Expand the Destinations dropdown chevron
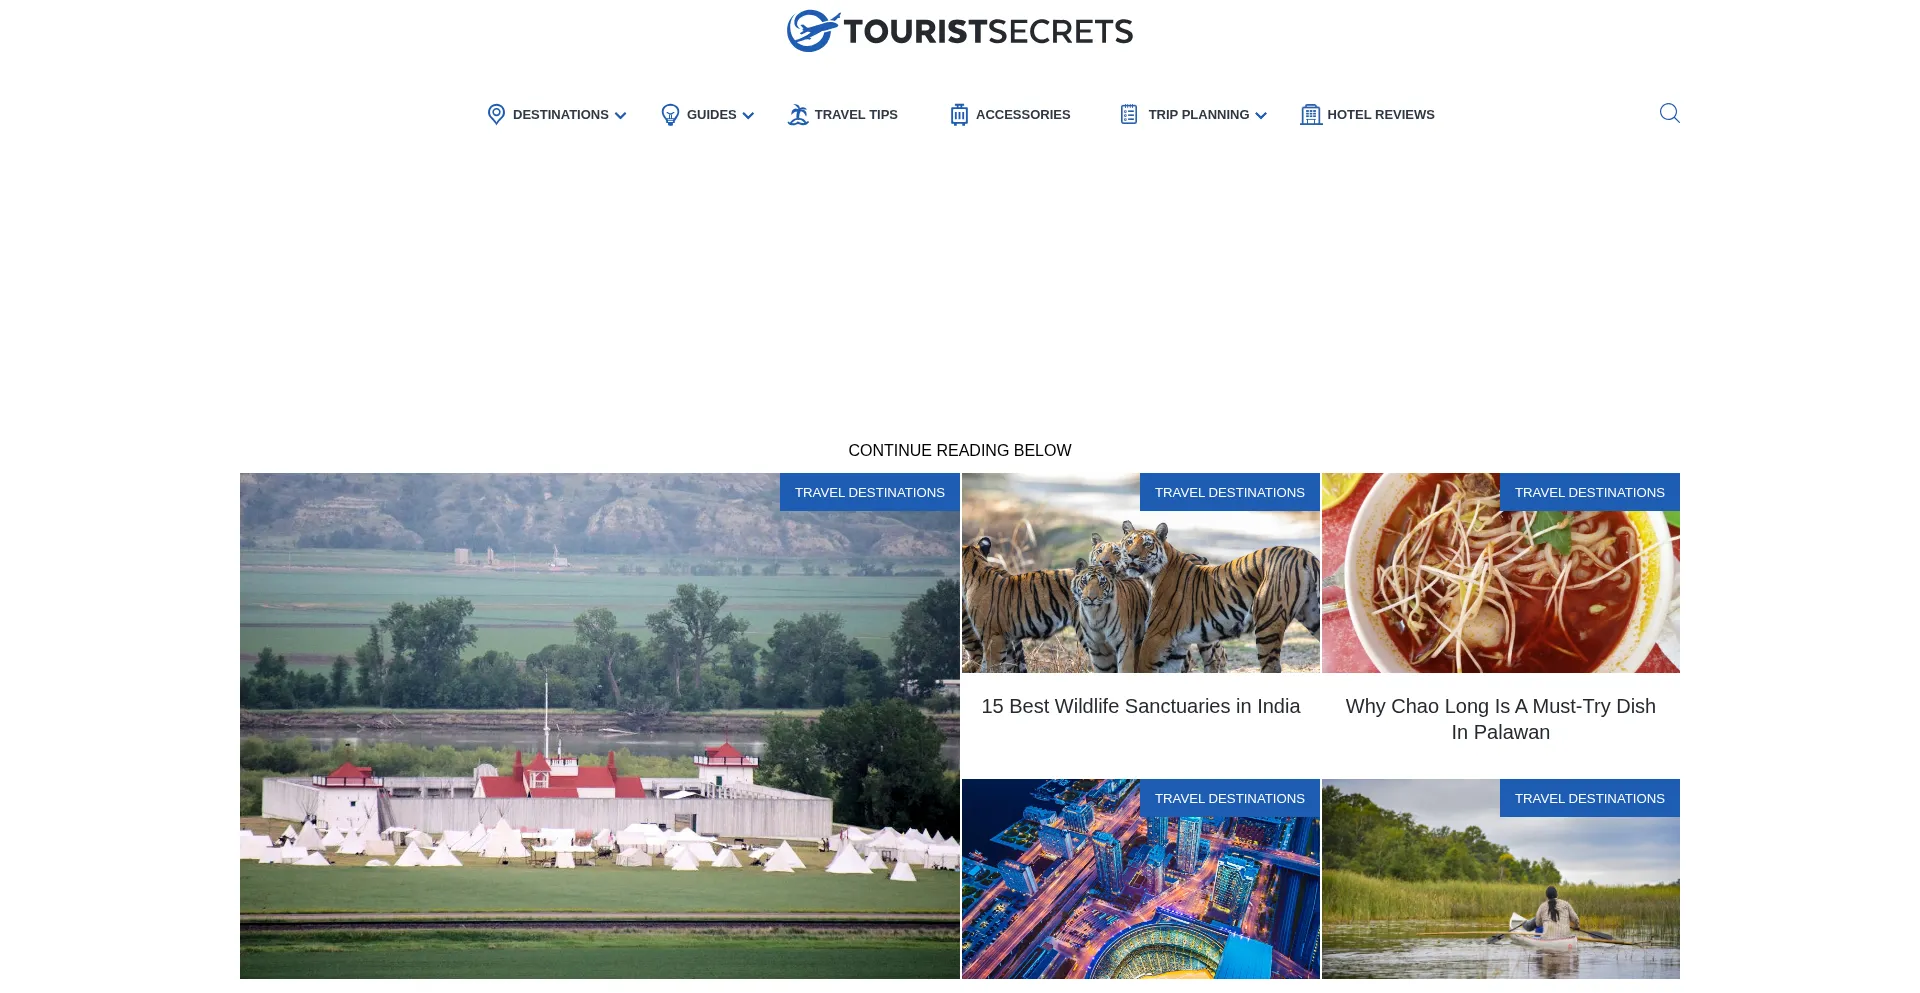Viewport: 1920px width, 993px height. [621, 116]
